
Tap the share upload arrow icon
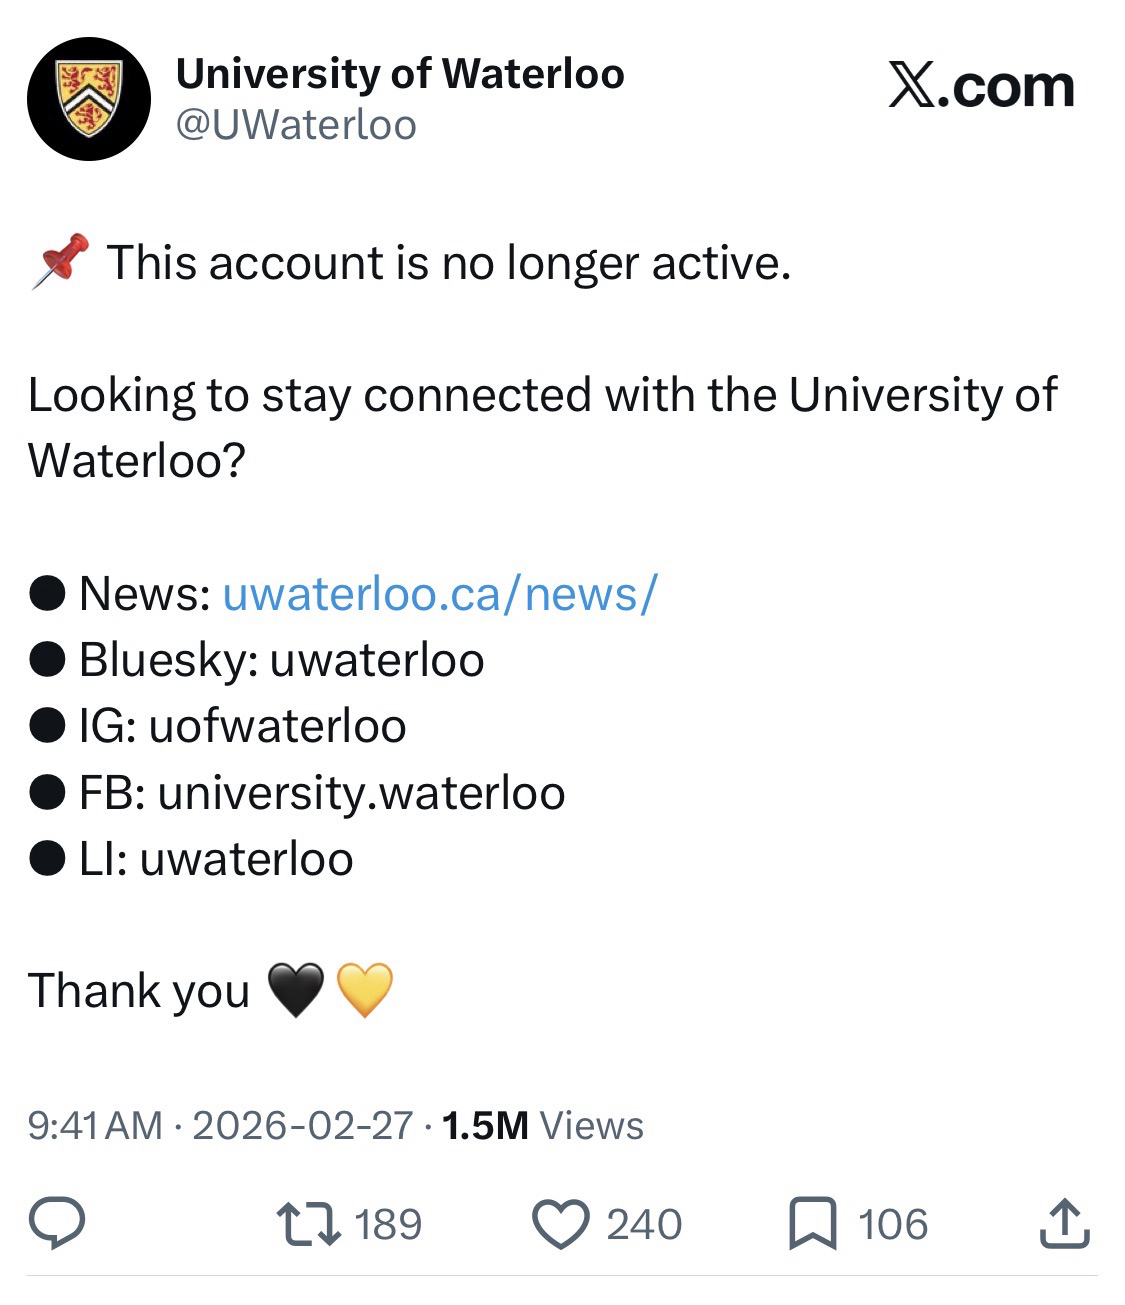click(1062, 1224)
